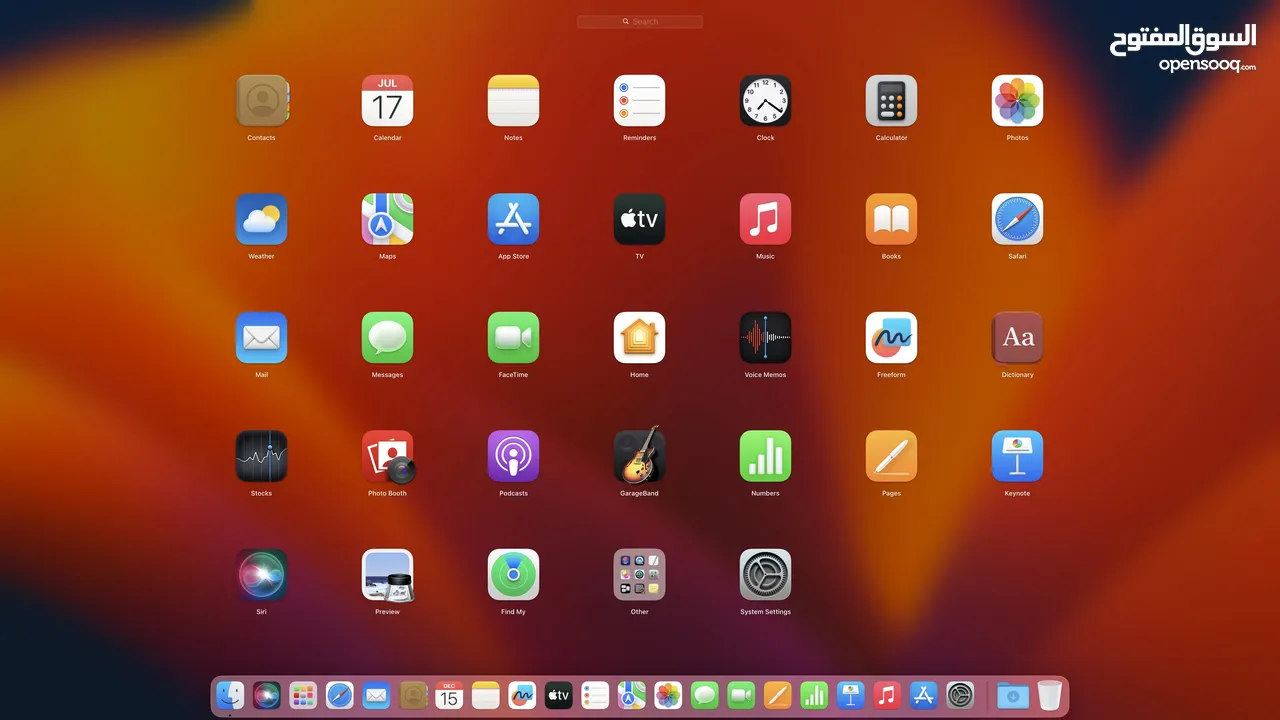Open Siri from the Launchpad grid
This screenshot has height=720, width=1280.
(261, 574)
